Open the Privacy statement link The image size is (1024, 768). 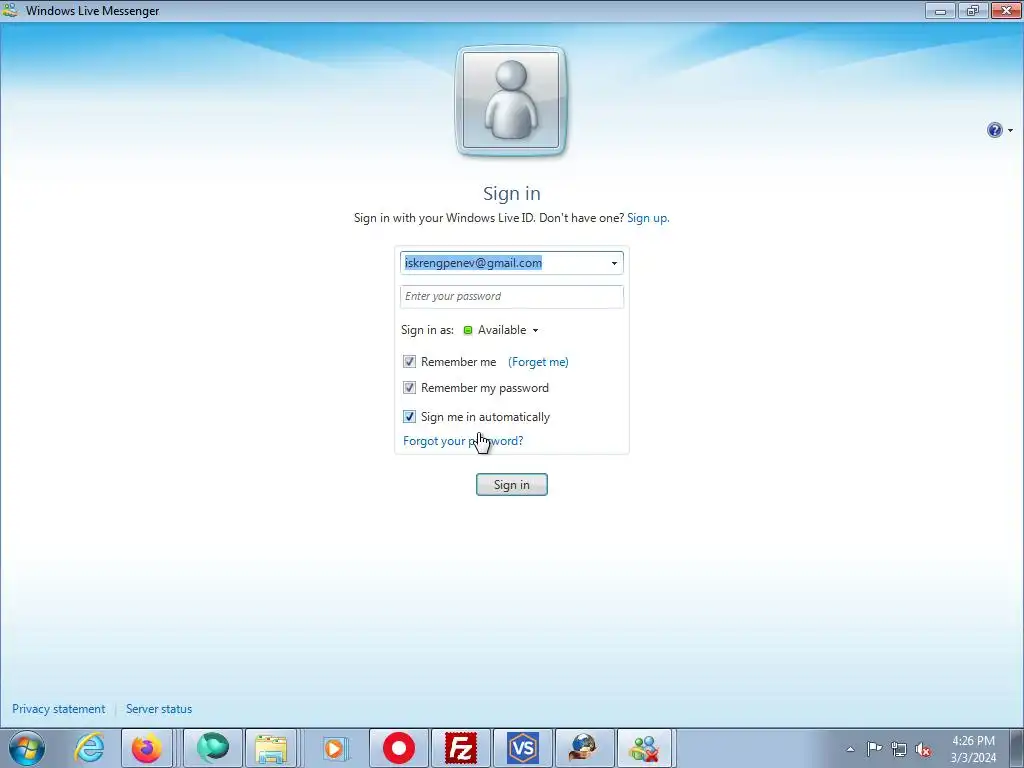point(59,709)
